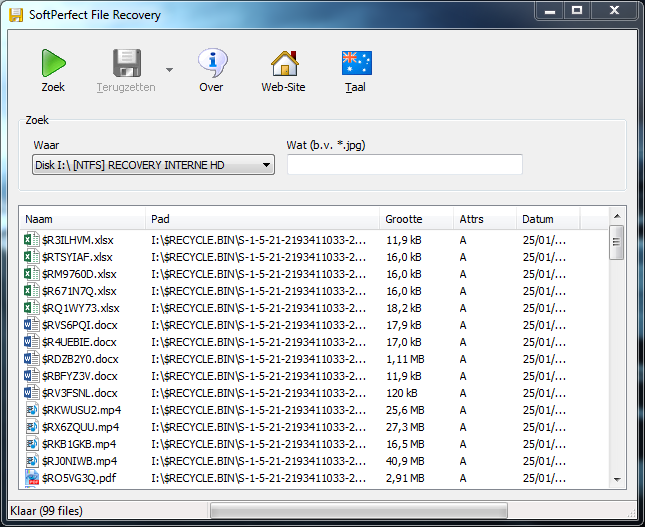Select file name $RQ1WY73.xlsx

(81, 308)
